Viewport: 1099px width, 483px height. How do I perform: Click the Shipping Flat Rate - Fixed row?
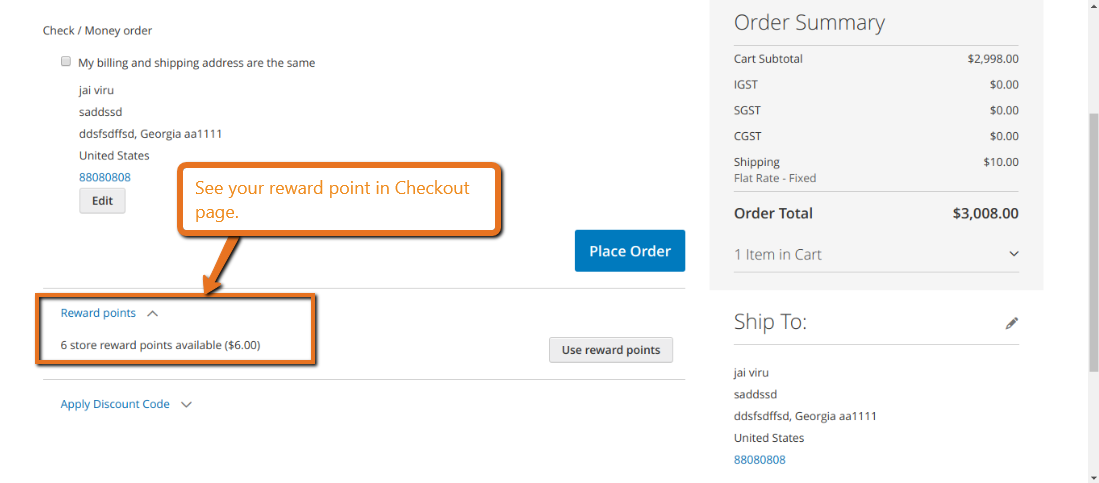pyautogui.click(x=876, y=170)
